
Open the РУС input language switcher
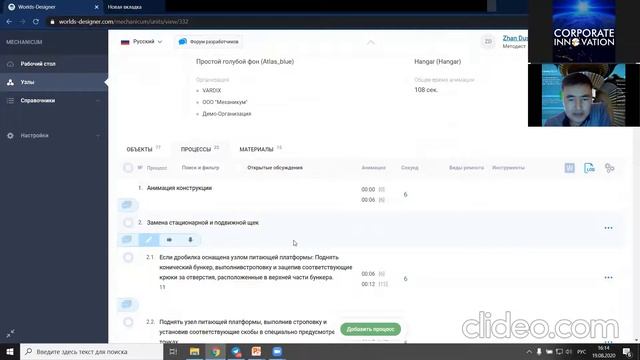click(x=582, y=351)
